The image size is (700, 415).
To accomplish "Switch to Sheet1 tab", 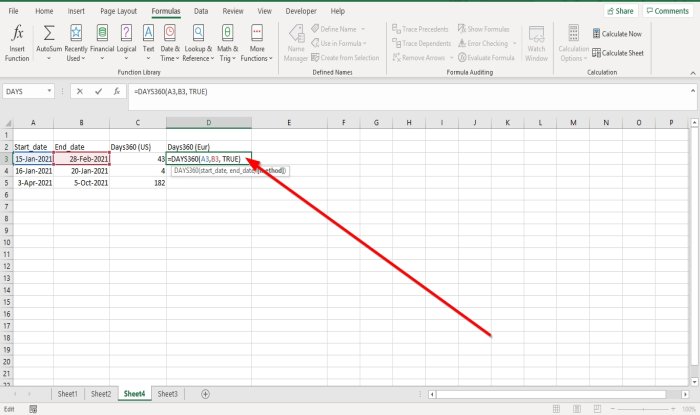I will [67, 394].
